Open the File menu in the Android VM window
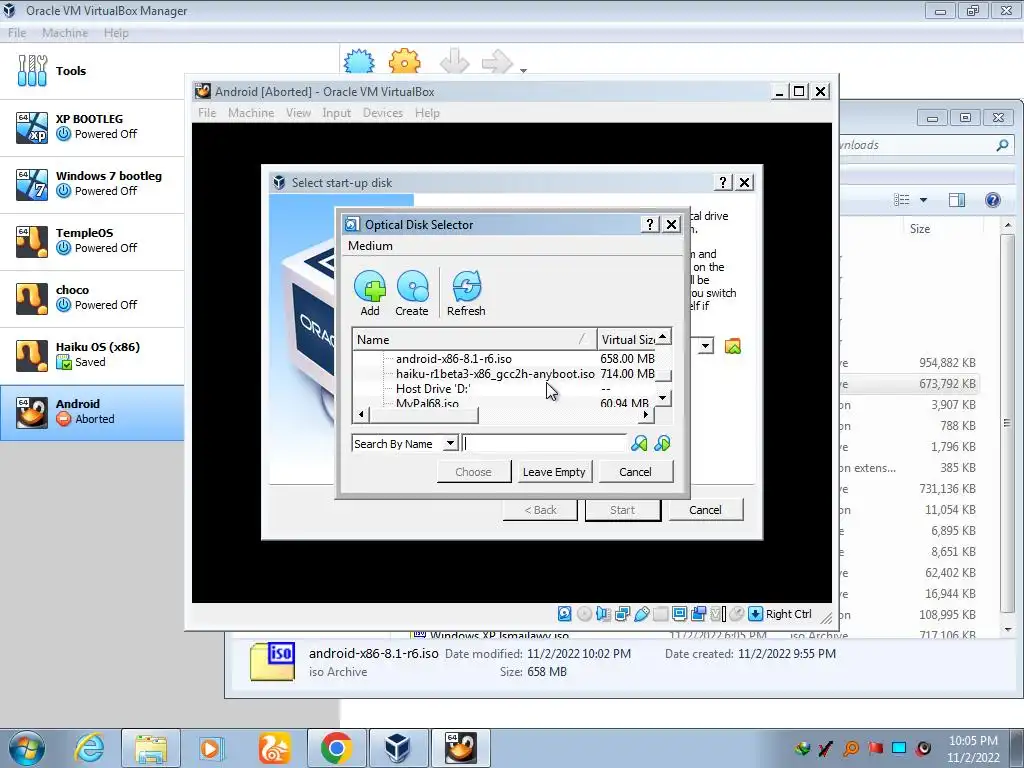1024x768 pixels. pos(207,113)
